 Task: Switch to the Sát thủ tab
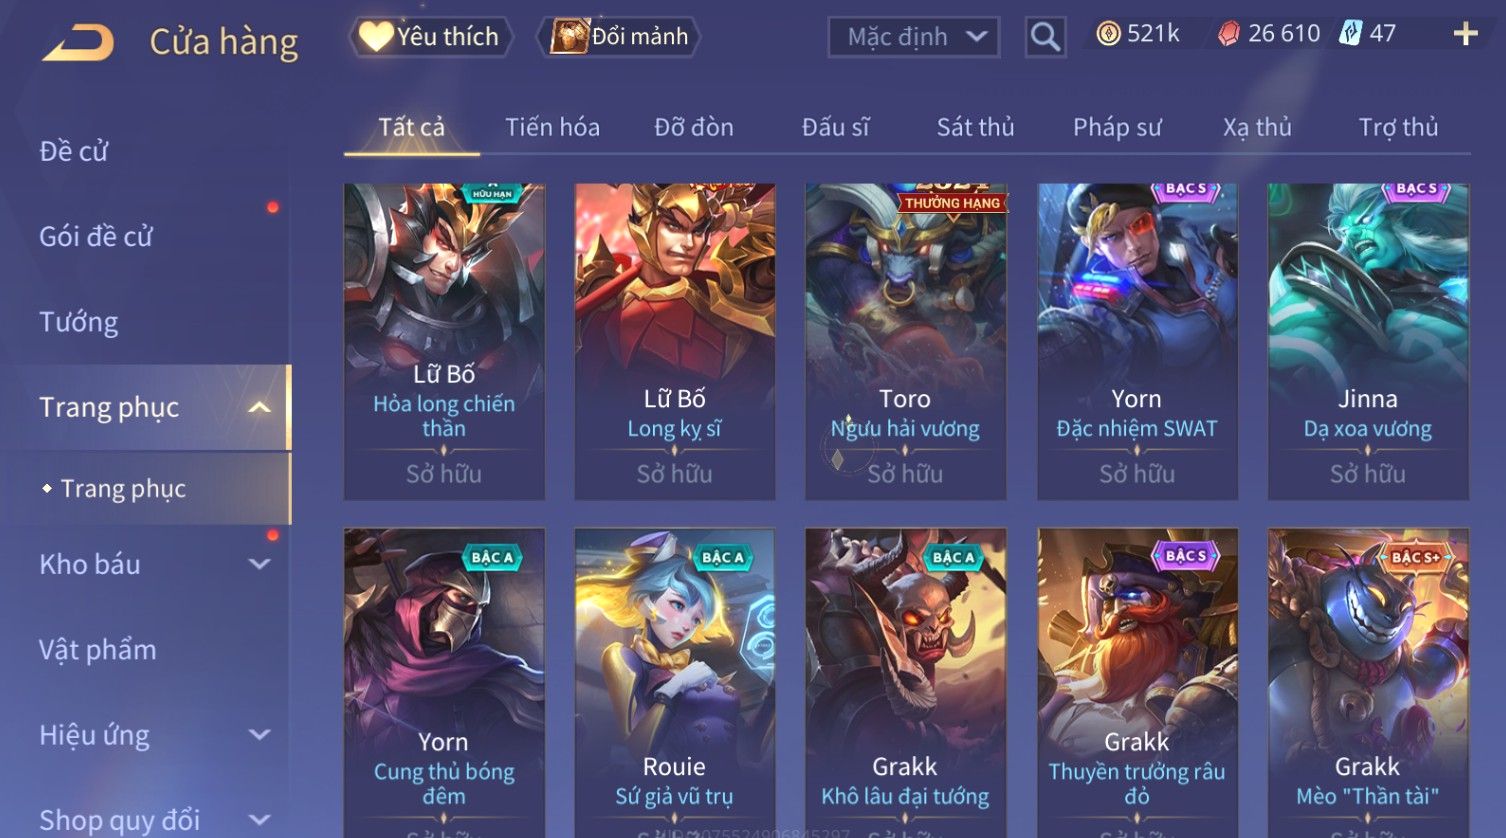[975, 127]
